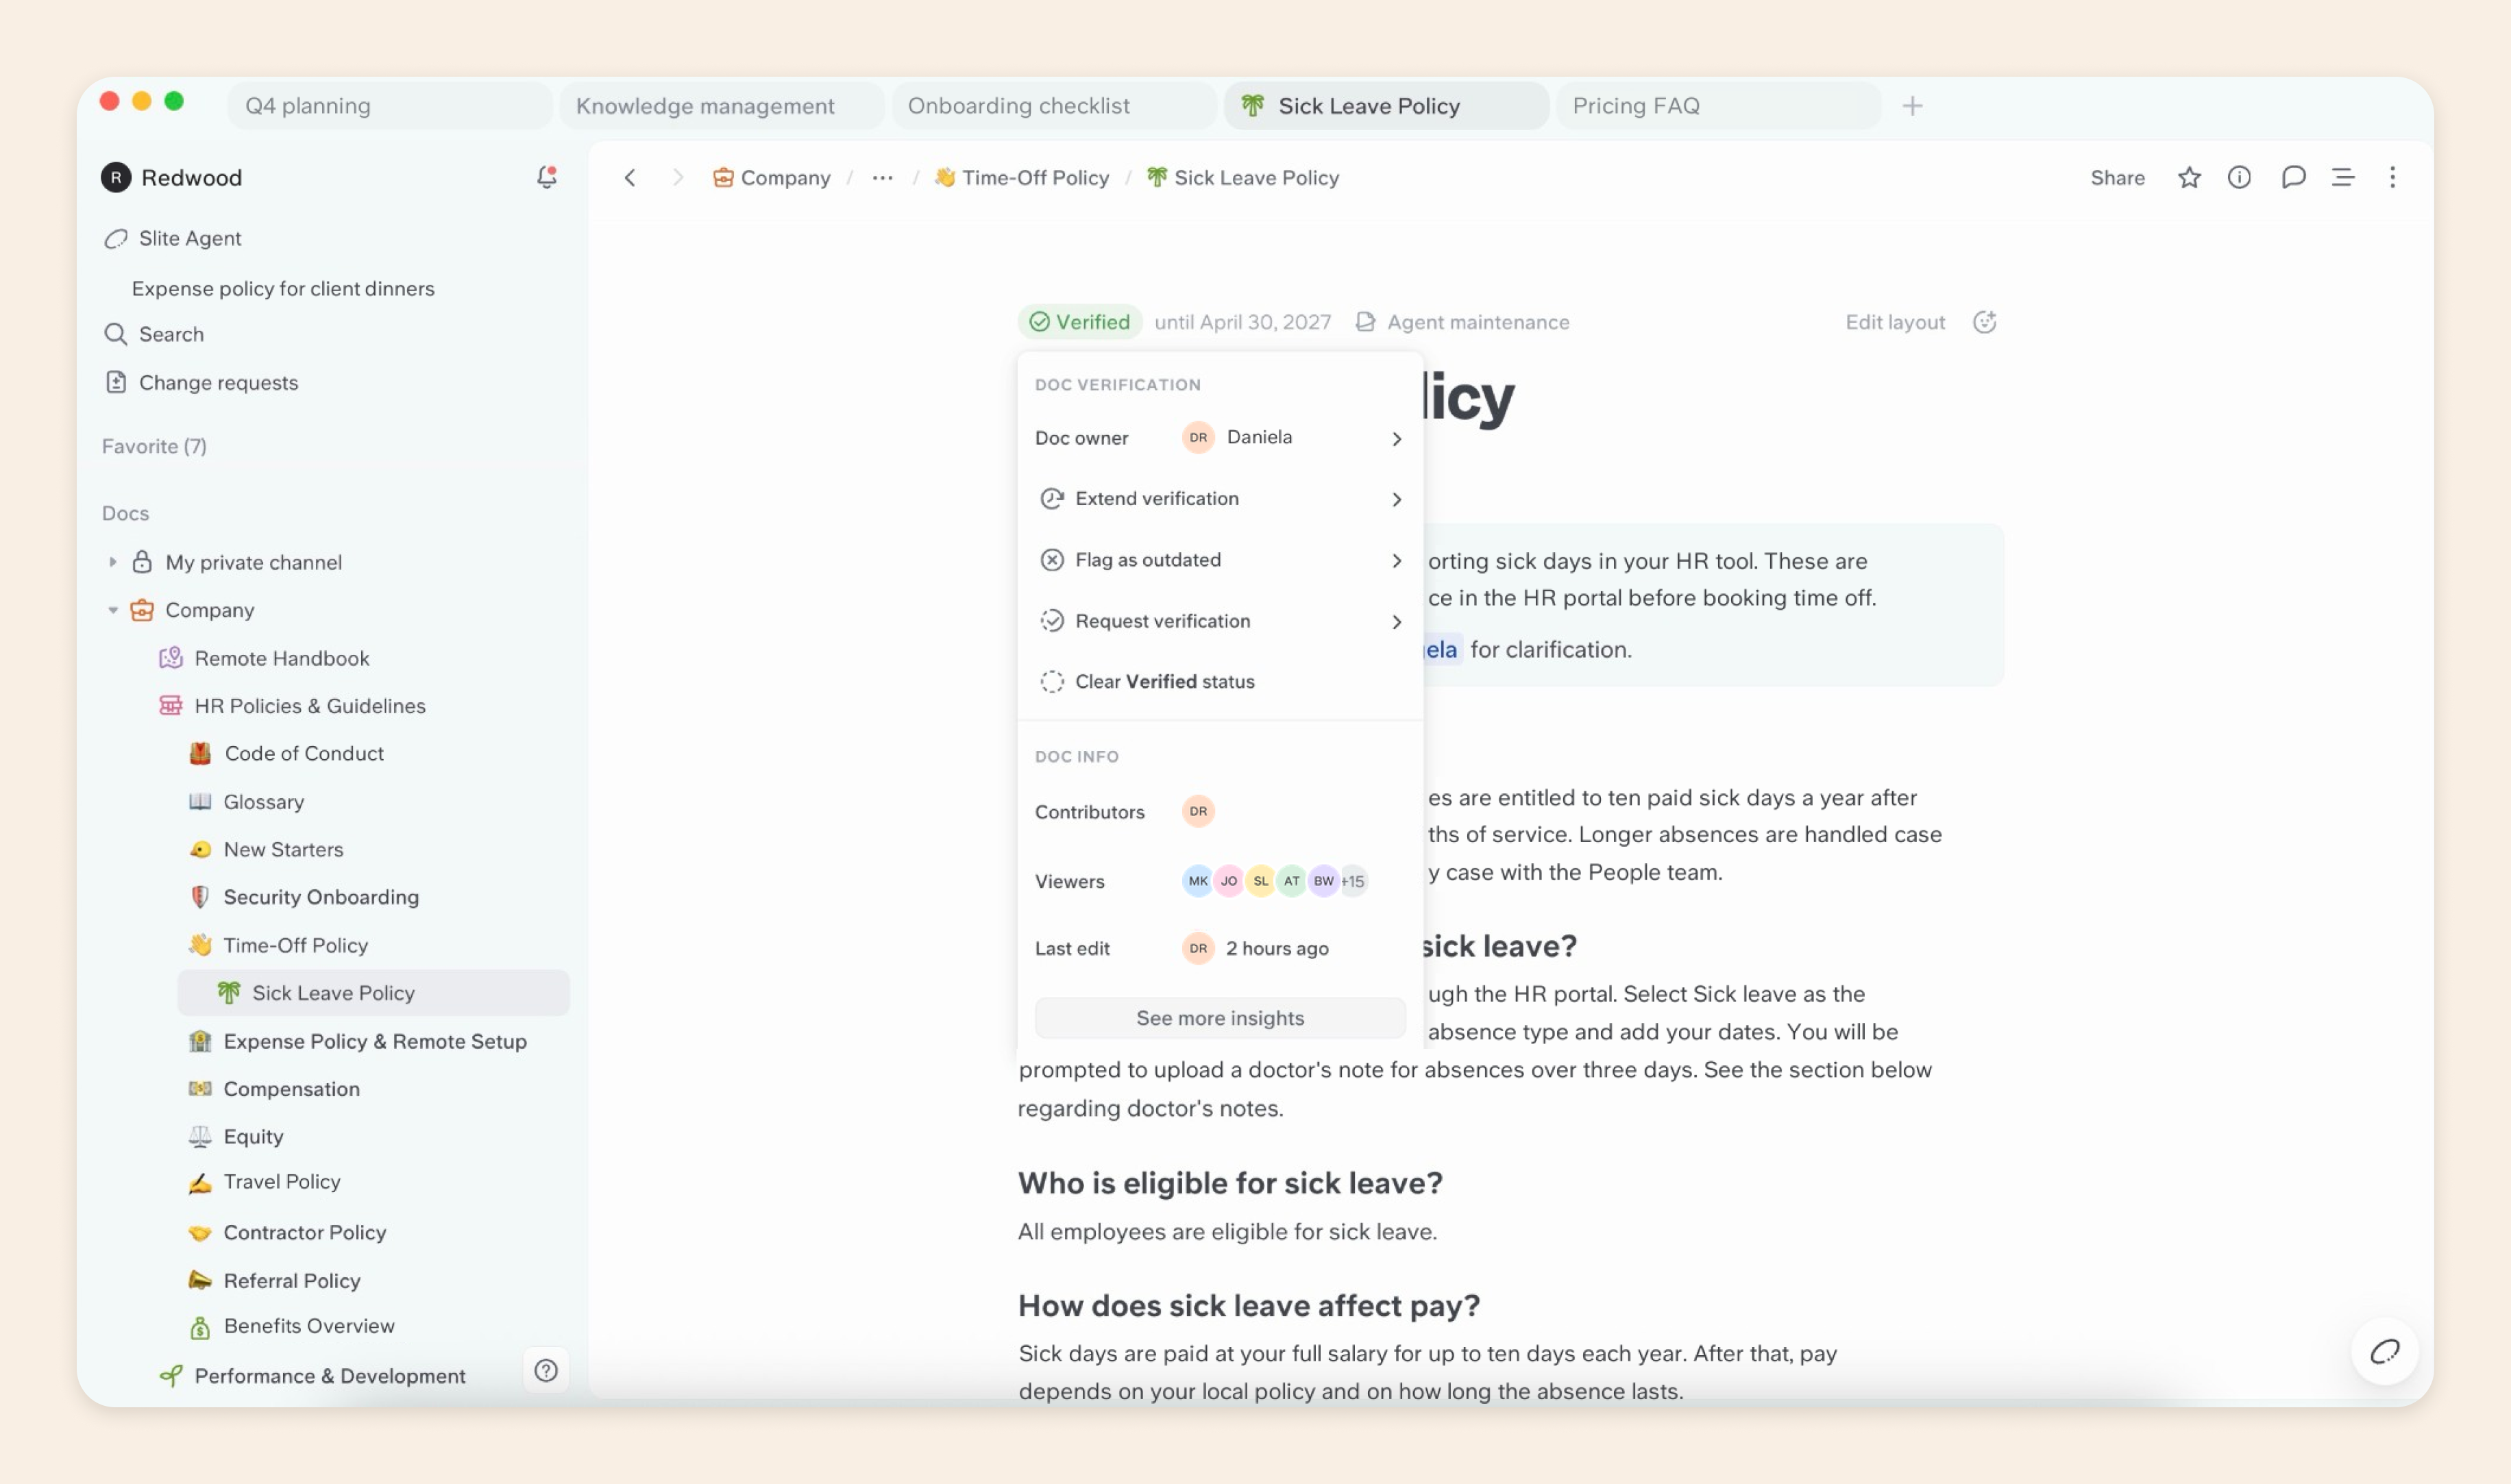
Task: Open Agent maintenance
Action: click(1462, 322)
